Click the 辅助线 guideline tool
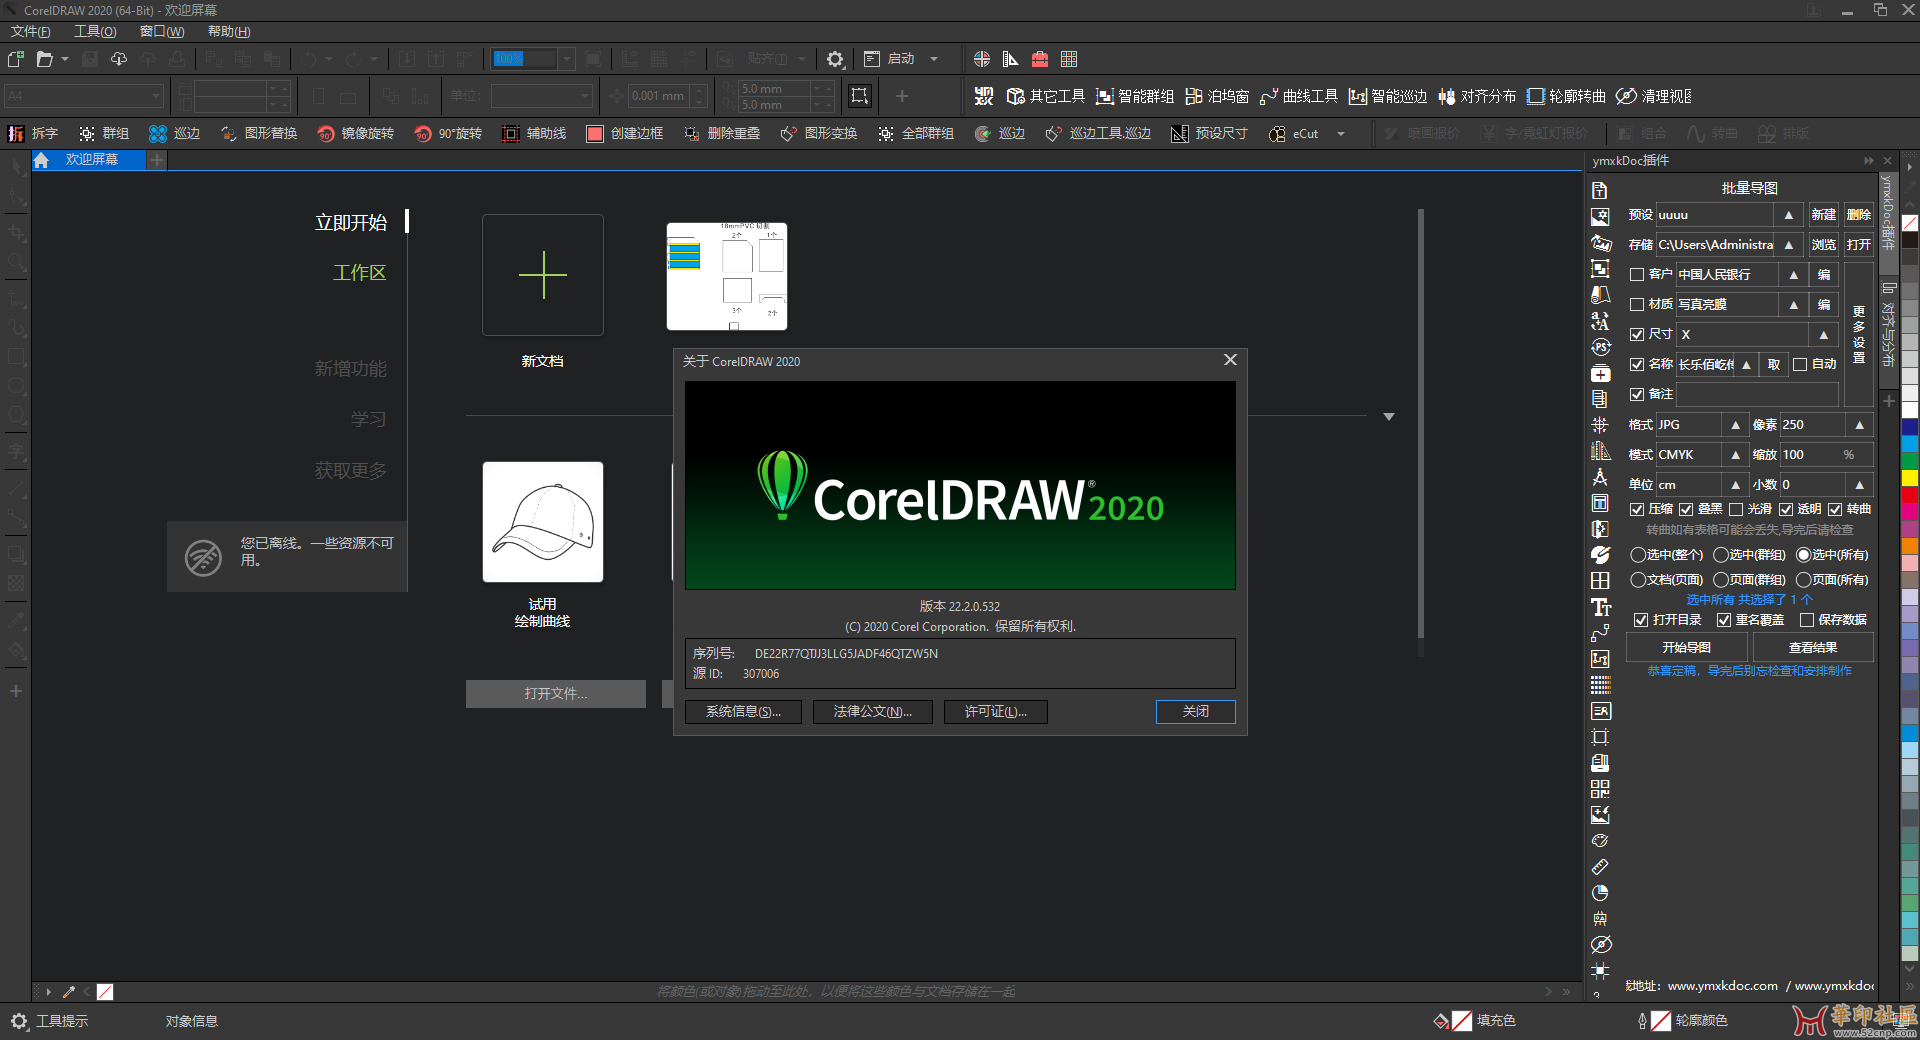The height and width of the screenshot is (1040, 1920). point(534,133)
